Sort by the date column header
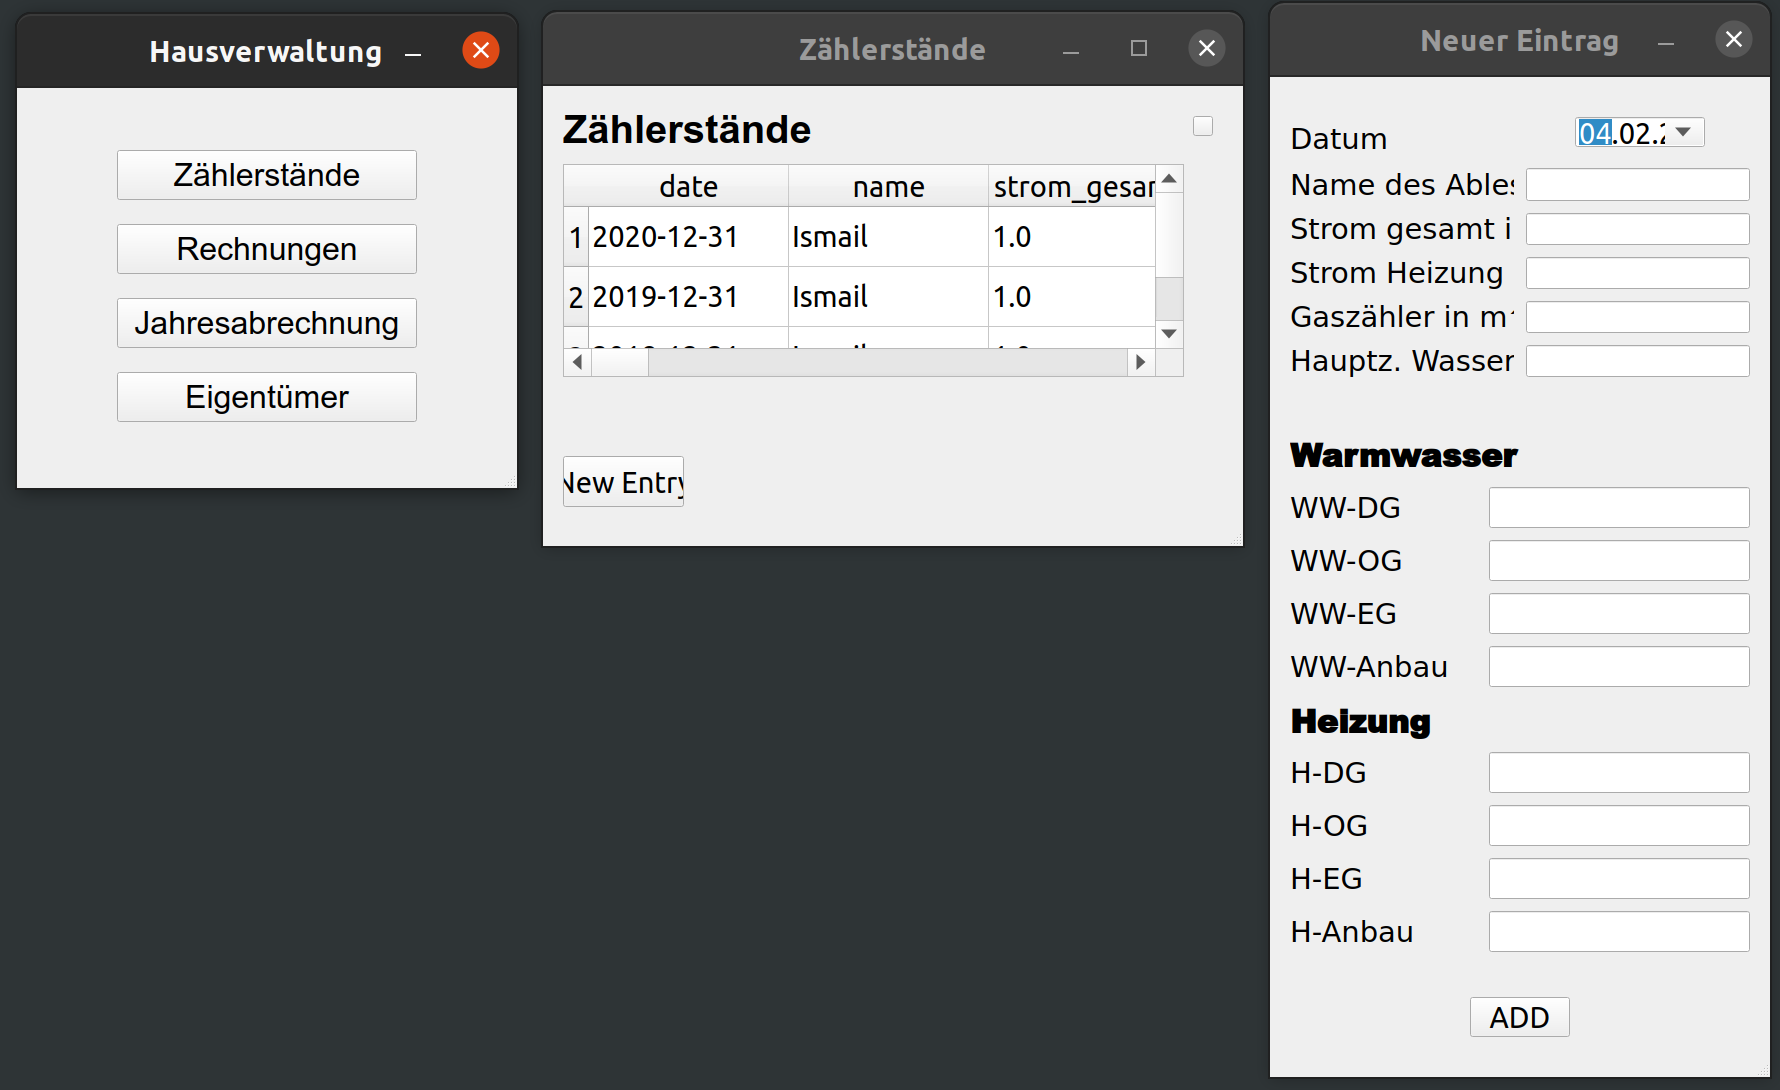The height and width of the screenshot is (1090, 1780). (x=688, y=186)
